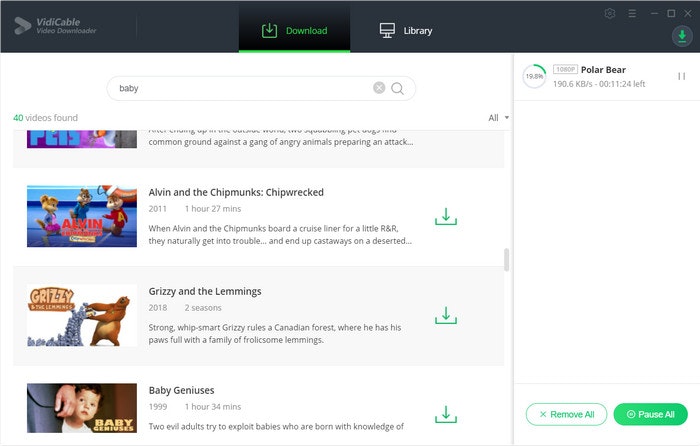The height and width of the screenshot is (446, 700).
Task: Remove all downloads with Remove All
Action: 567,414
